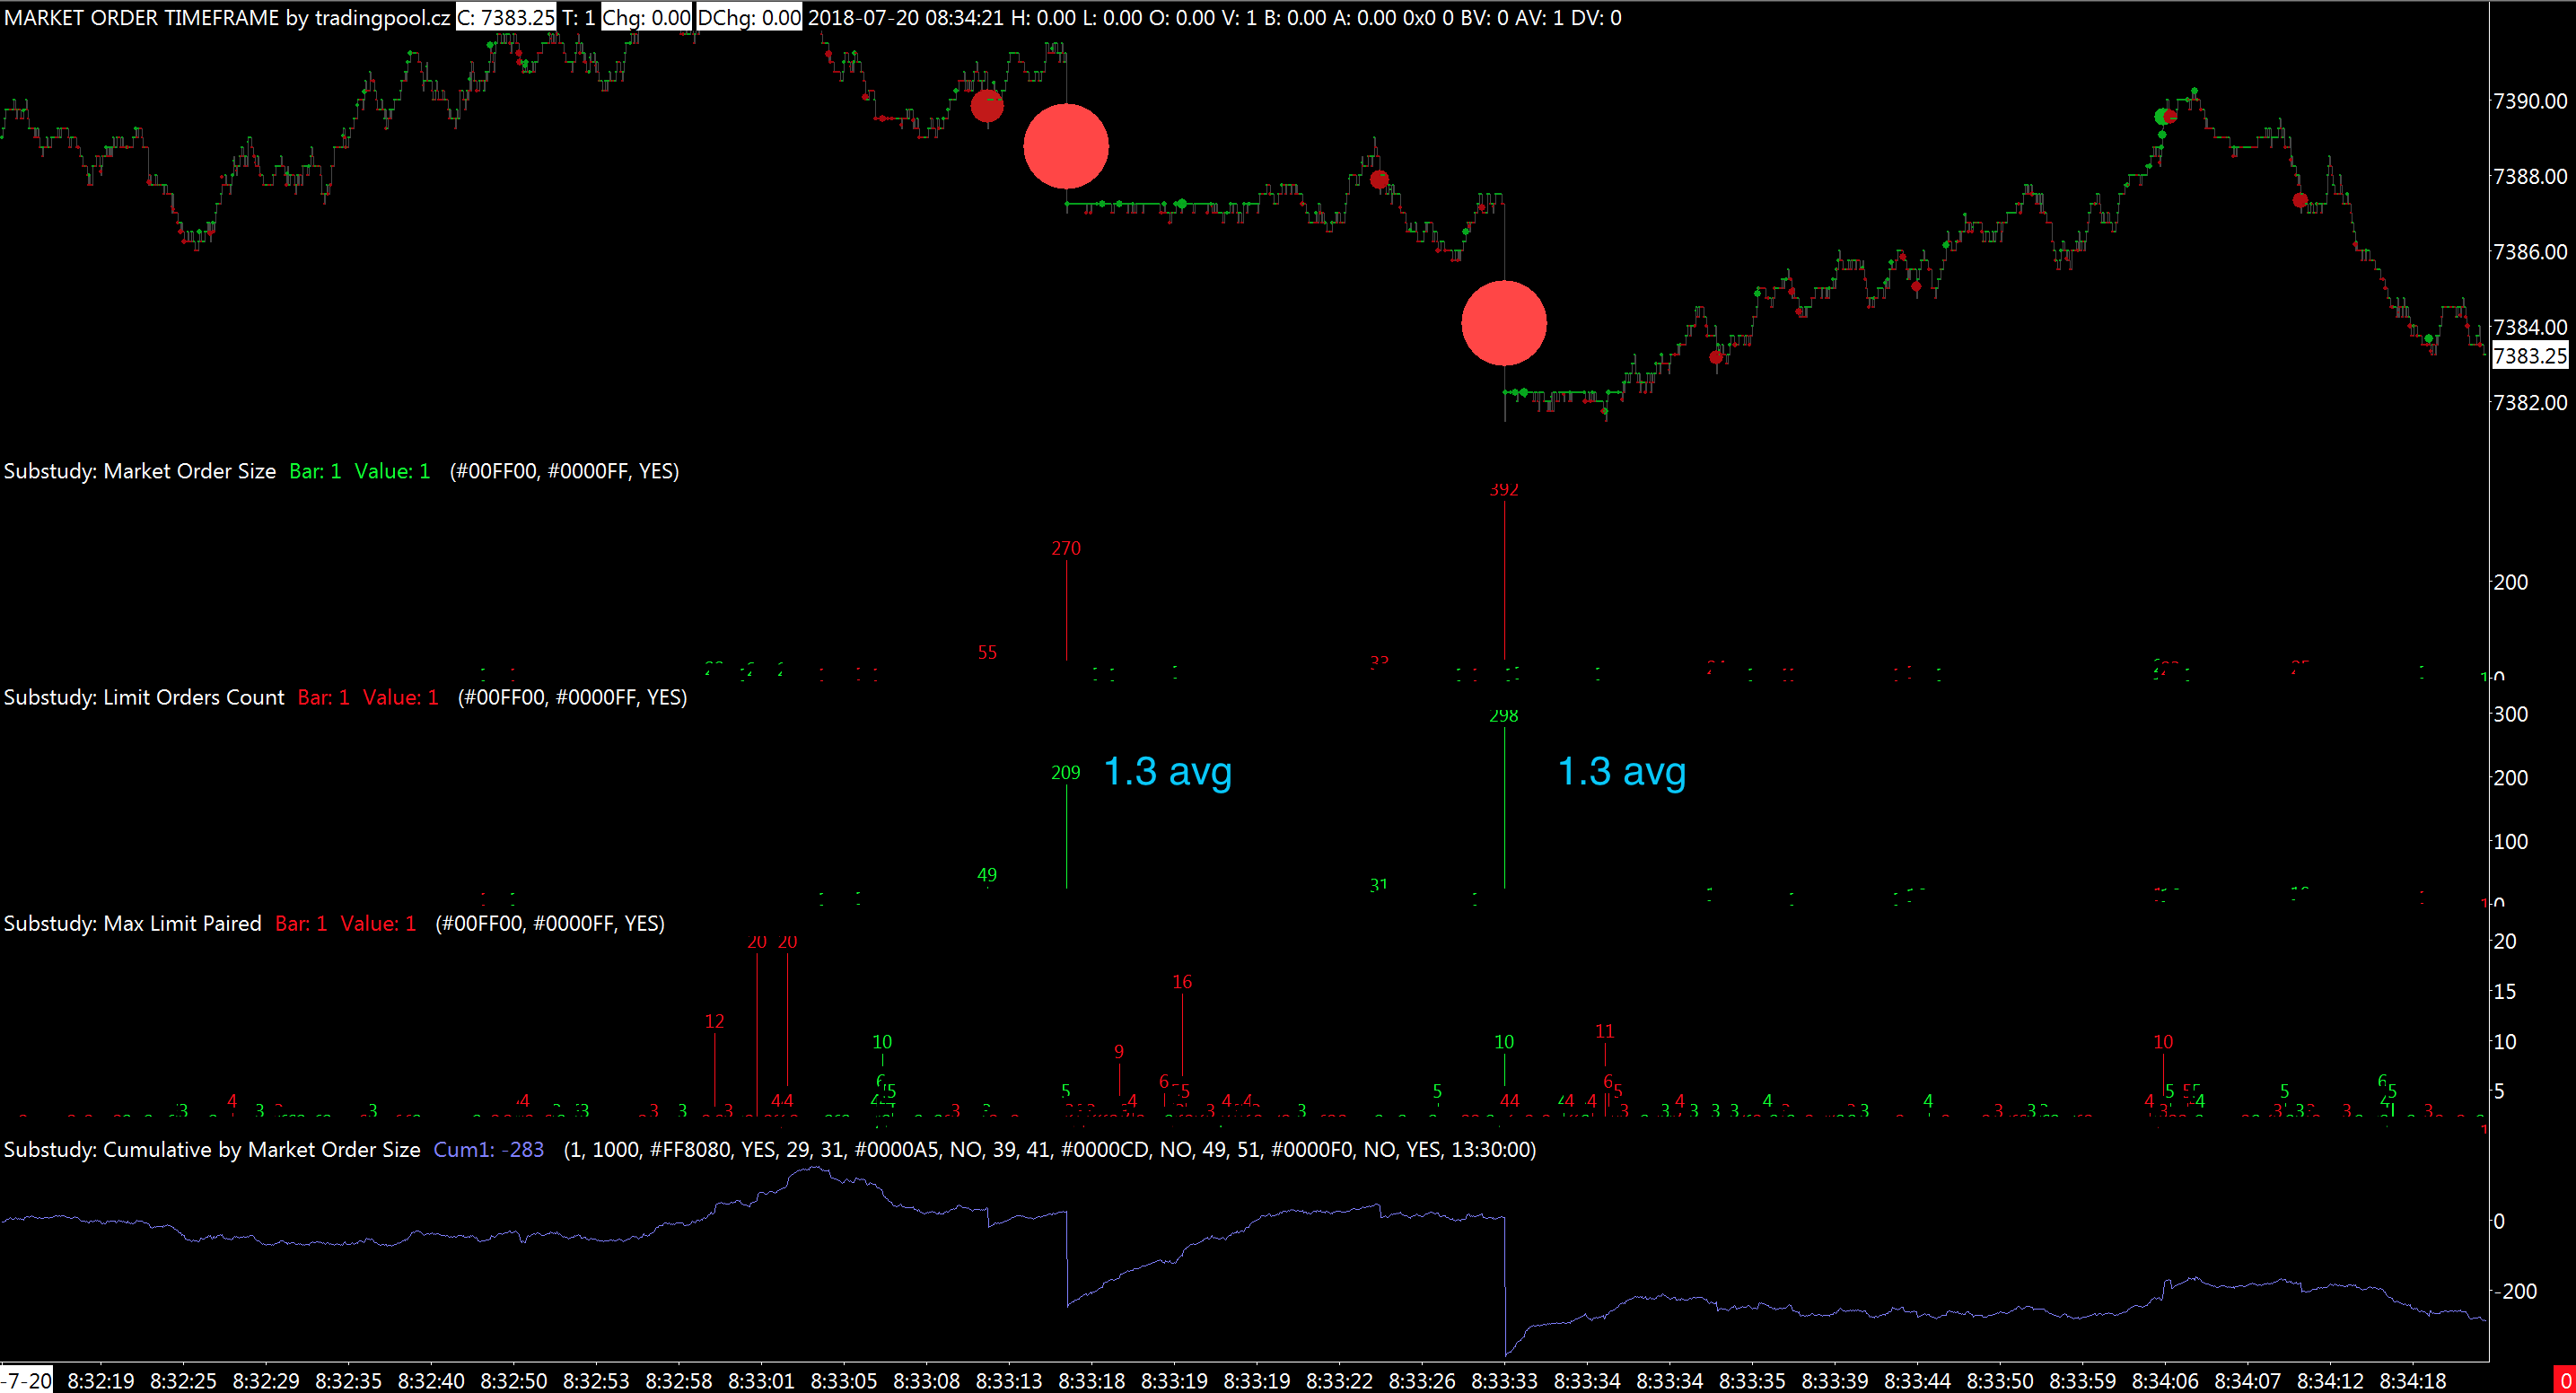Click the green value 49 in Limit Orders Count
The image size is (2576, 1393).
point(987,874)
